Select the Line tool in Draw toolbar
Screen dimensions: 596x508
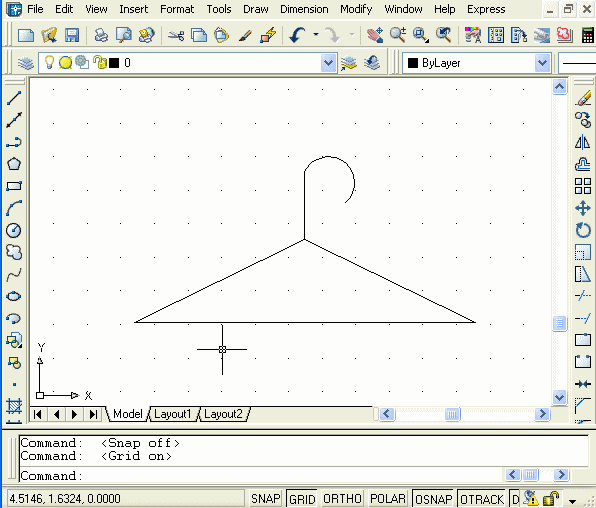14,98
